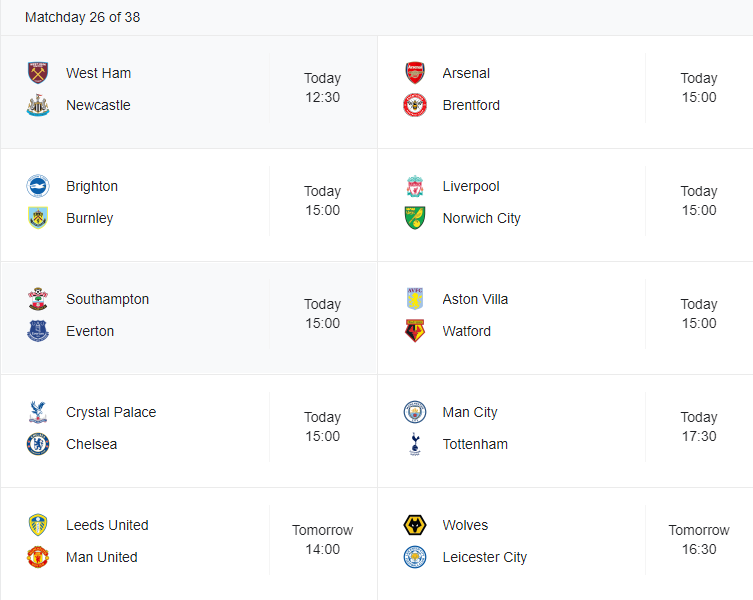Screen dimensions: 753x600
Task: Click the Brentford bee crest
Action: [414, 105]
